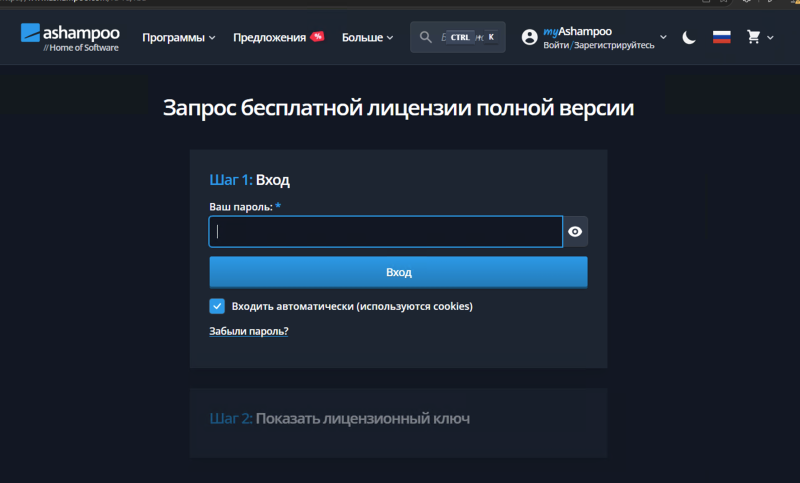Click the Шаг 1: Вход heading
800x483 pixels.
click(x=249, y=180)
